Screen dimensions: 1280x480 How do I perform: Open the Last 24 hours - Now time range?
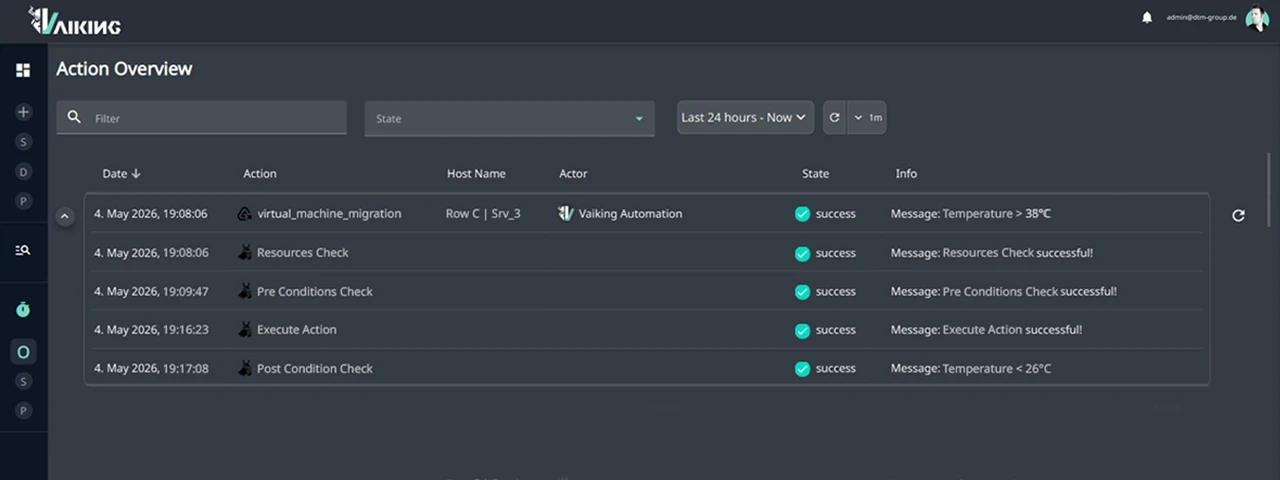(745, 118)
